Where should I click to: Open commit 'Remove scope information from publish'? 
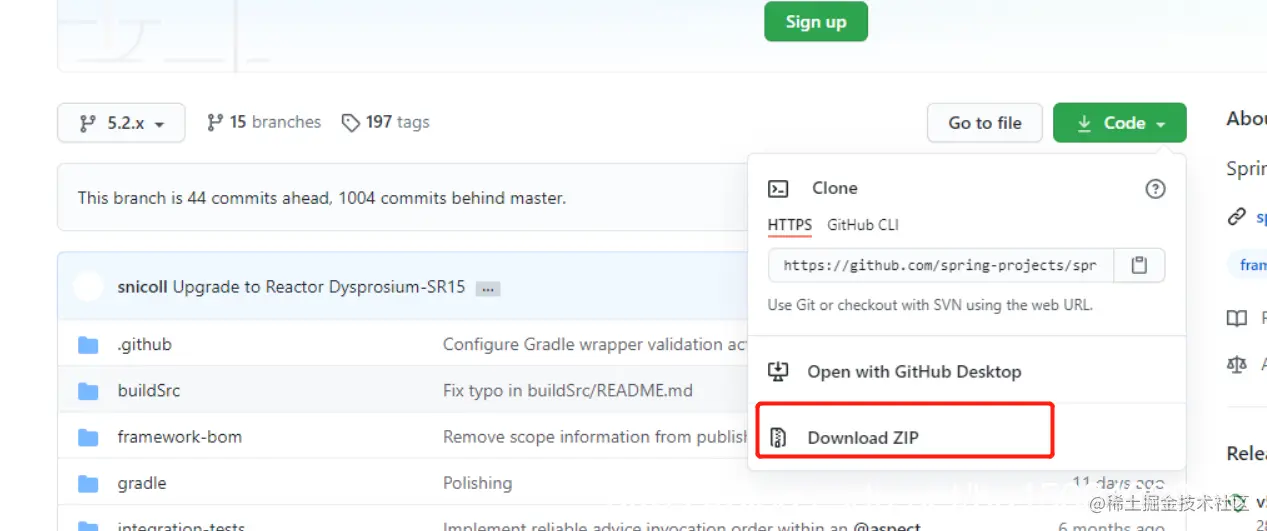click(595, 437)
